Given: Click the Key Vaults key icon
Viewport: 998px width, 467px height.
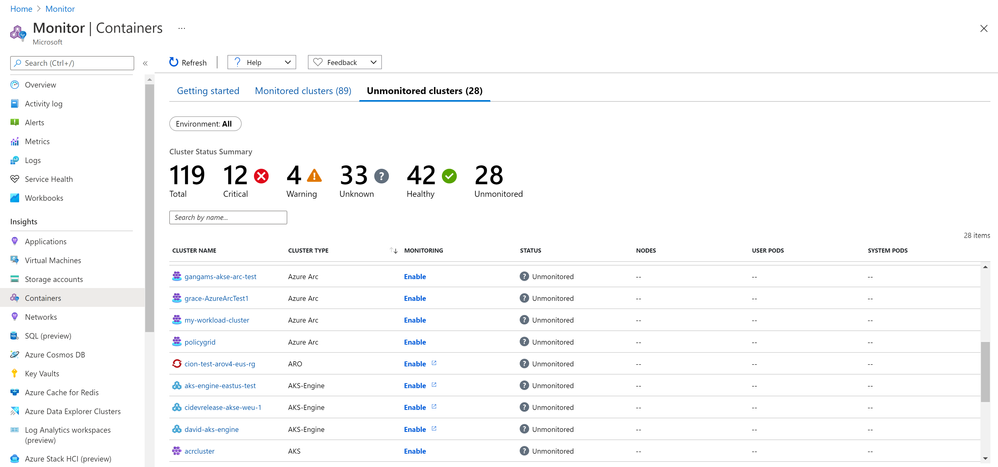Looking at the screenshot, I should 15,373.
